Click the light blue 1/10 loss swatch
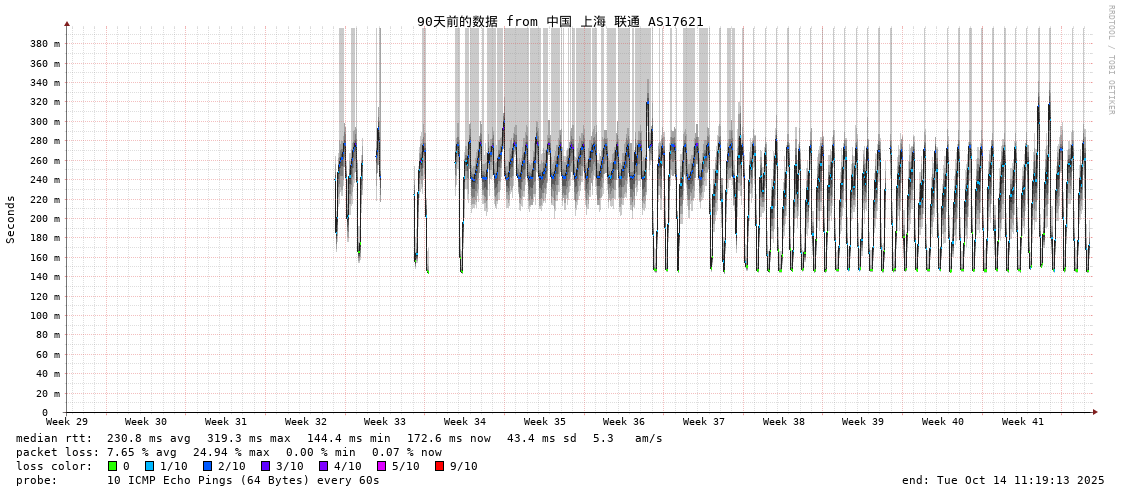 tap(149, 466)
